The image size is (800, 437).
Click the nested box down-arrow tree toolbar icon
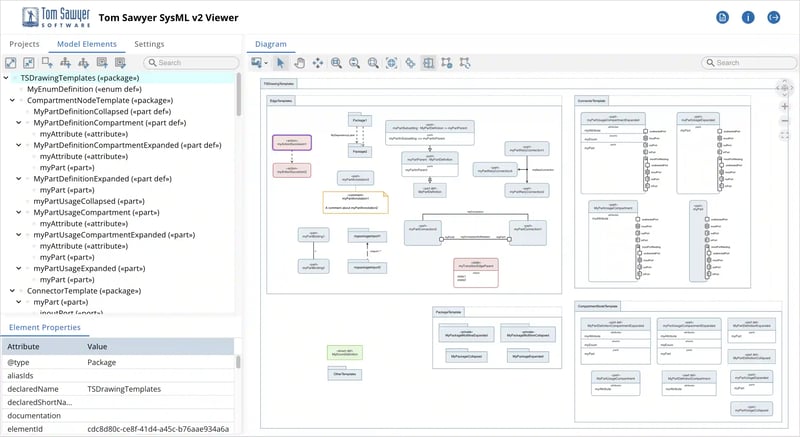pyautogui.click(x=120, y=63)
